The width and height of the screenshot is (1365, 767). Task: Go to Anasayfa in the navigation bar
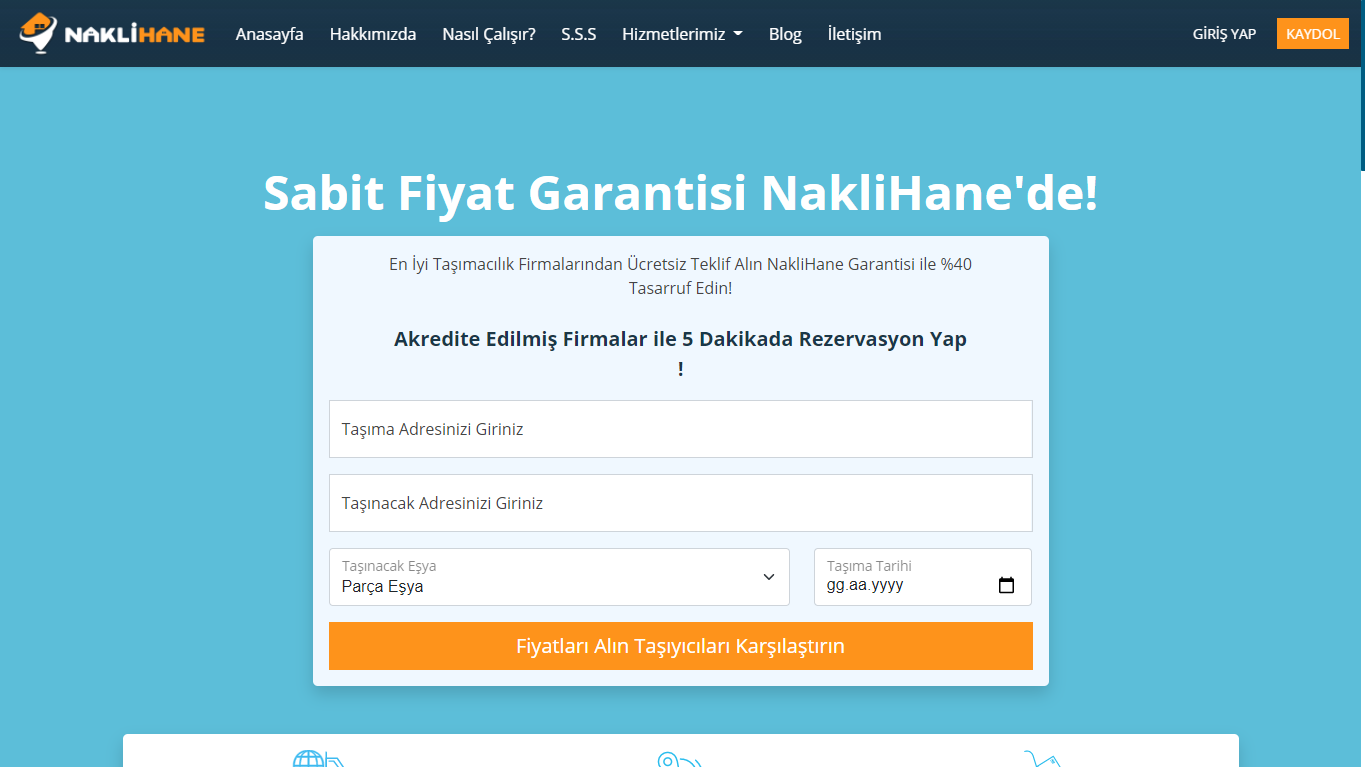click(269, 34)
